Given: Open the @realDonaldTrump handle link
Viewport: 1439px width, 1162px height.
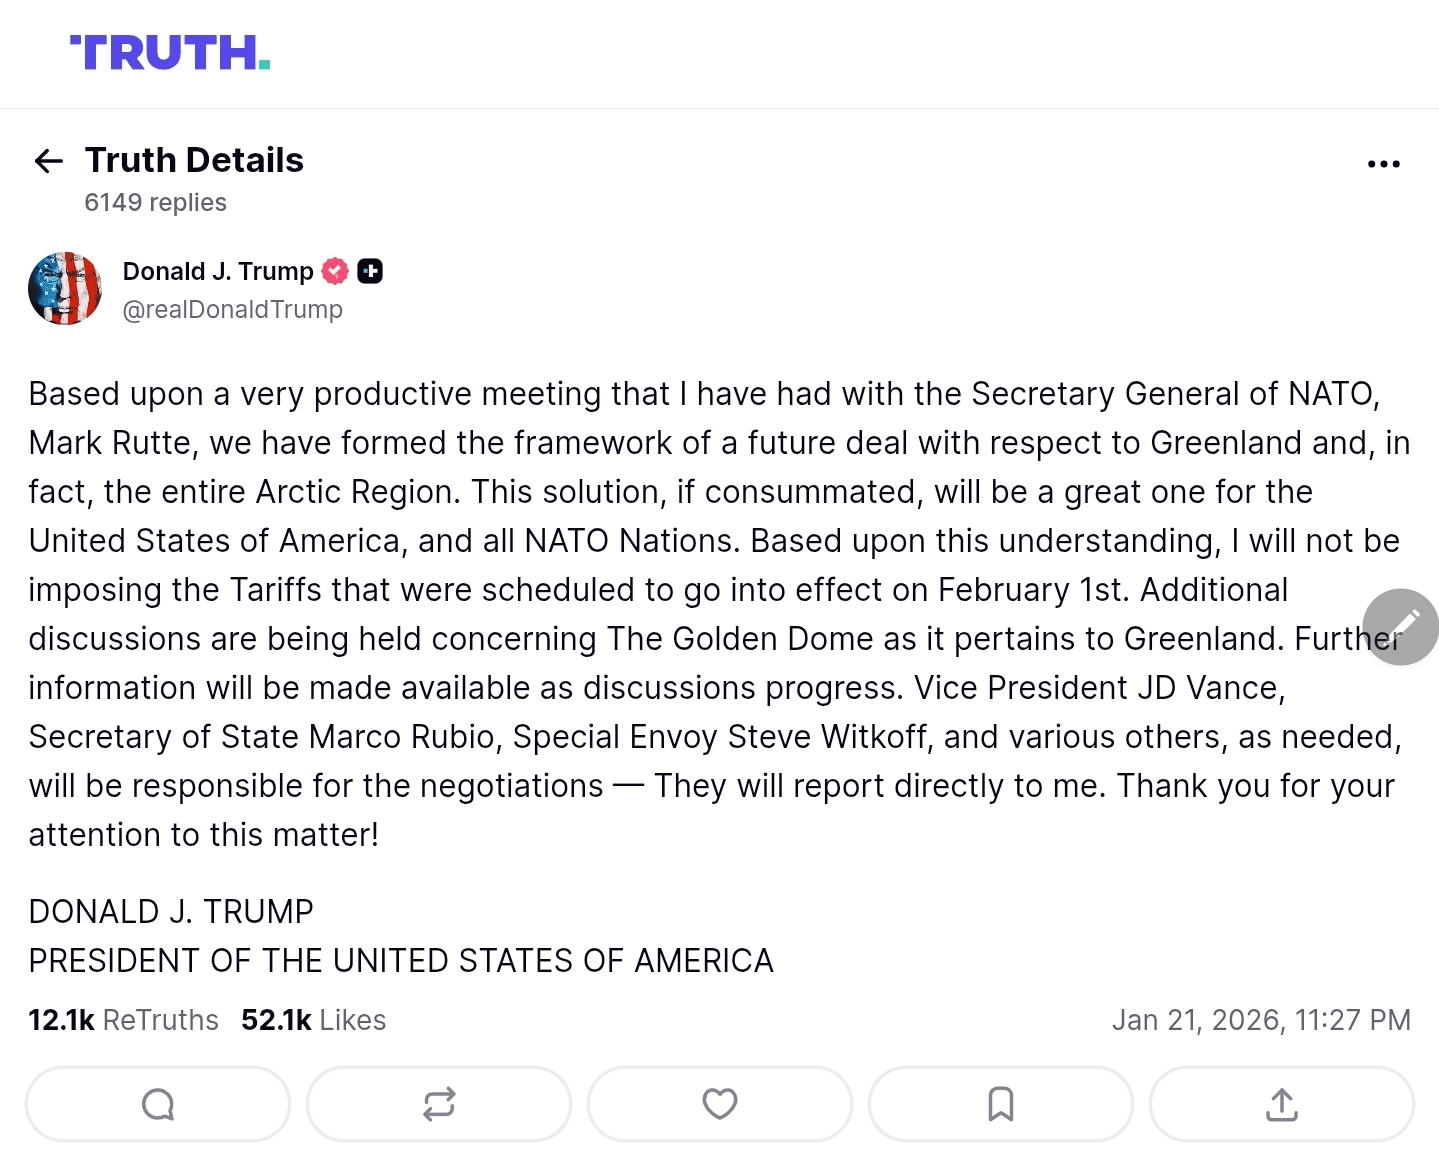Looking at the screenshot, I should coord(232,310).
